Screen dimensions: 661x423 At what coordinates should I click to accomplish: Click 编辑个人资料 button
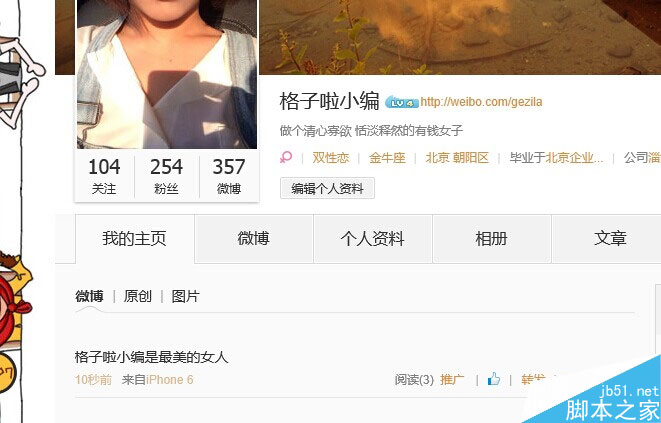[327, 188]
